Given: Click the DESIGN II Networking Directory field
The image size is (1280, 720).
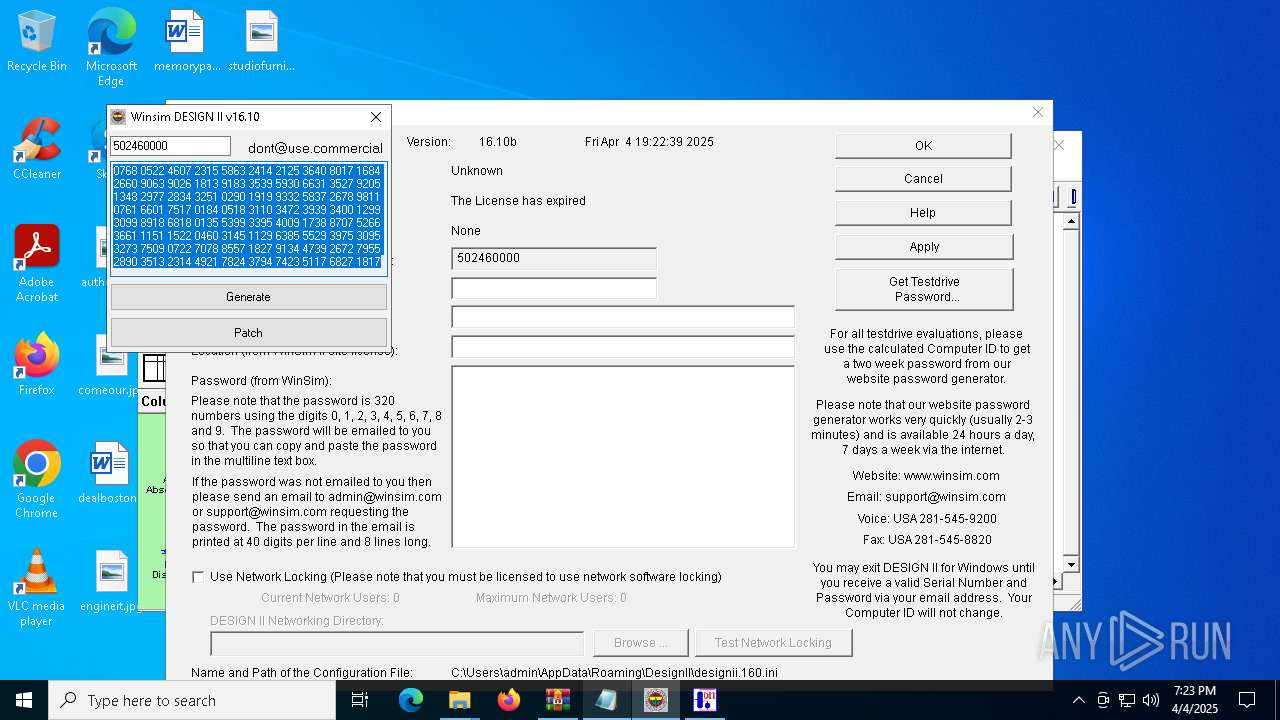Looking at the screenshot, I should coord(397,643).
